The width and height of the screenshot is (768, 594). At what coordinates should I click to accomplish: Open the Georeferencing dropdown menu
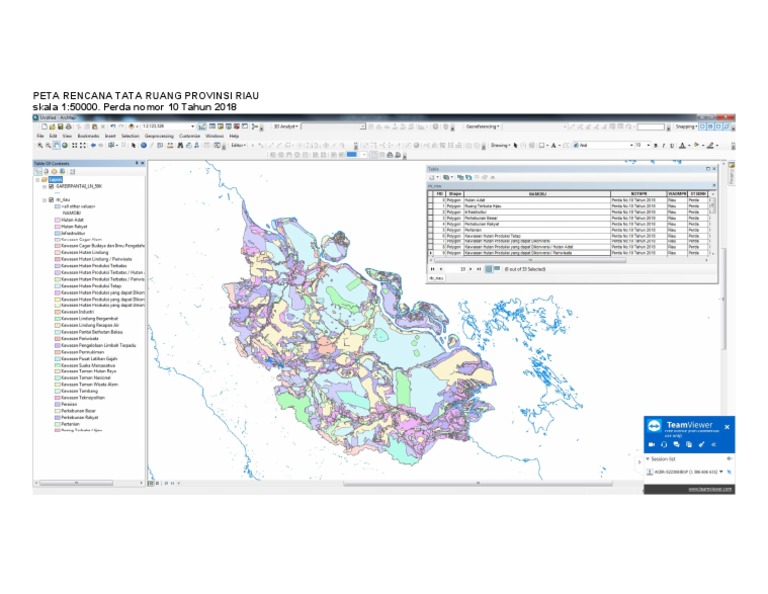pyautogui.click(x=482, y=126)
